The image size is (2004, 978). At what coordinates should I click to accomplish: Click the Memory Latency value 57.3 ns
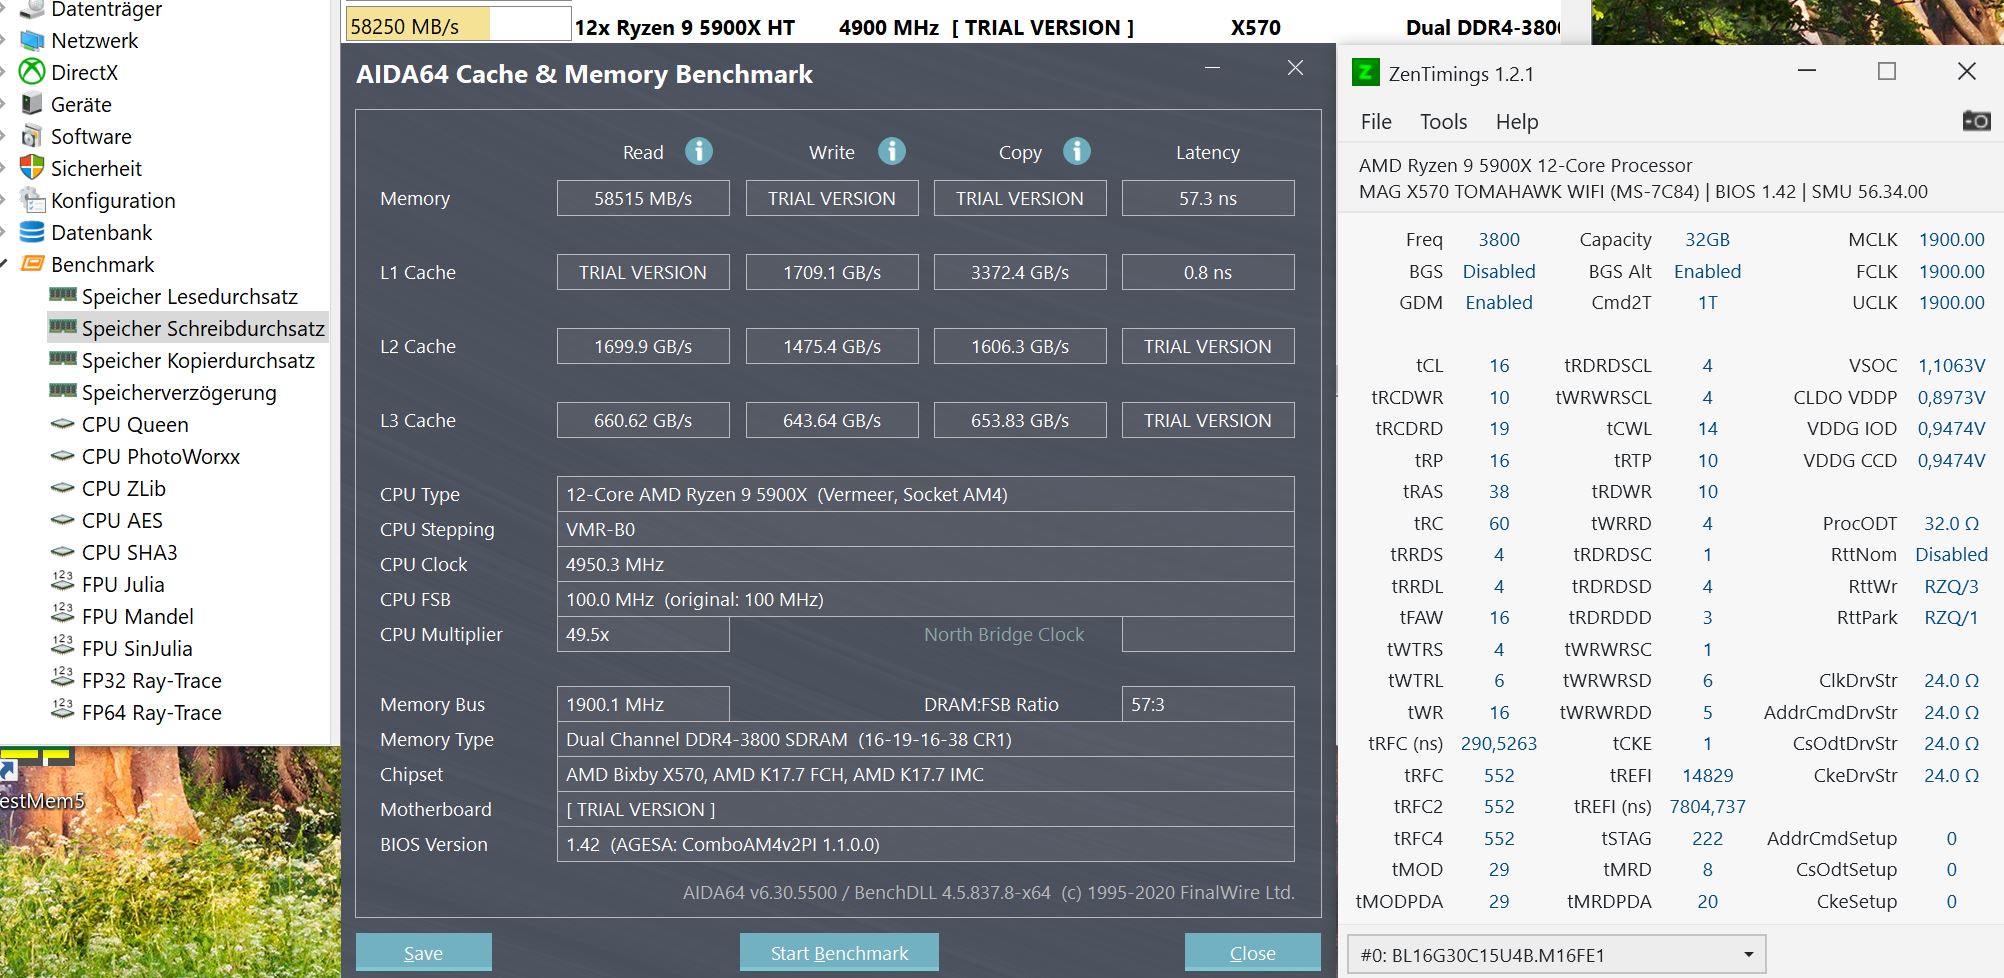pos(1208,198)
